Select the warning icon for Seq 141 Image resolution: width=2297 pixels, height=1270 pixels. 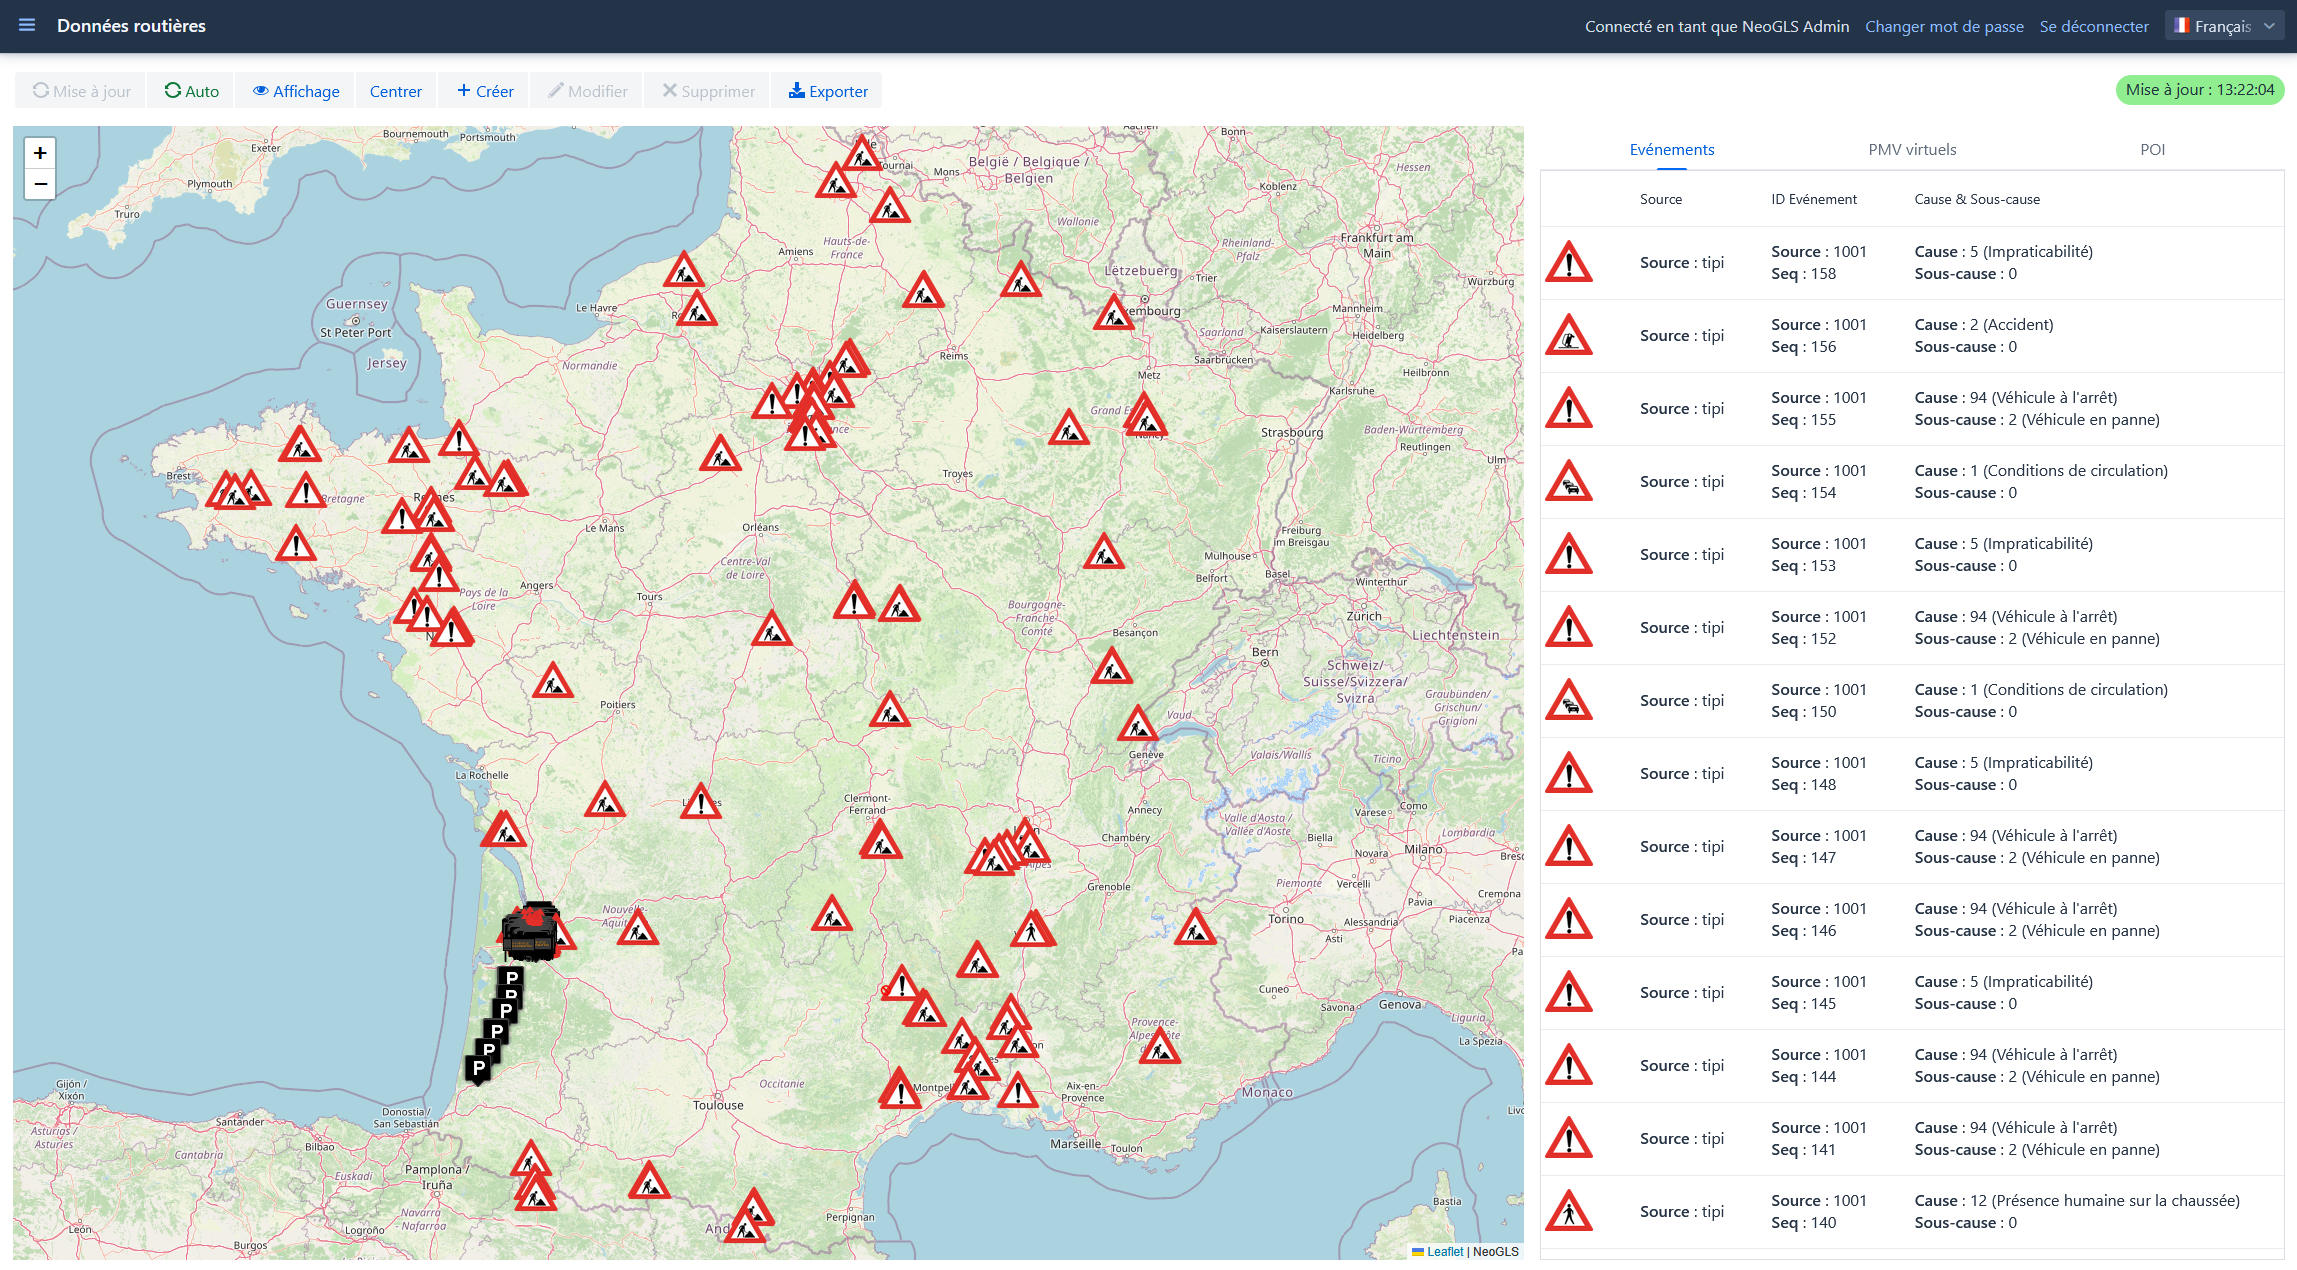click(1569, 1138)
